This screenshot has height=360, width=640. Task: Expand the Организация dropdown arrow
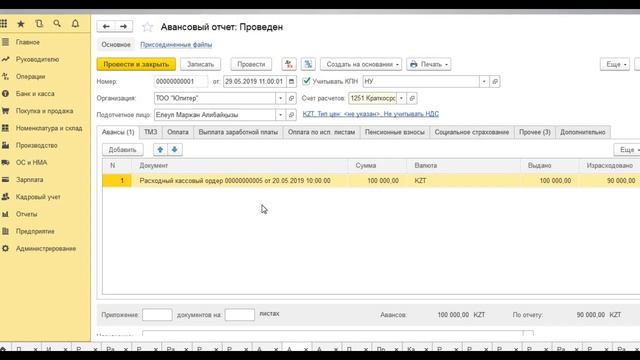tap(280, 98)
